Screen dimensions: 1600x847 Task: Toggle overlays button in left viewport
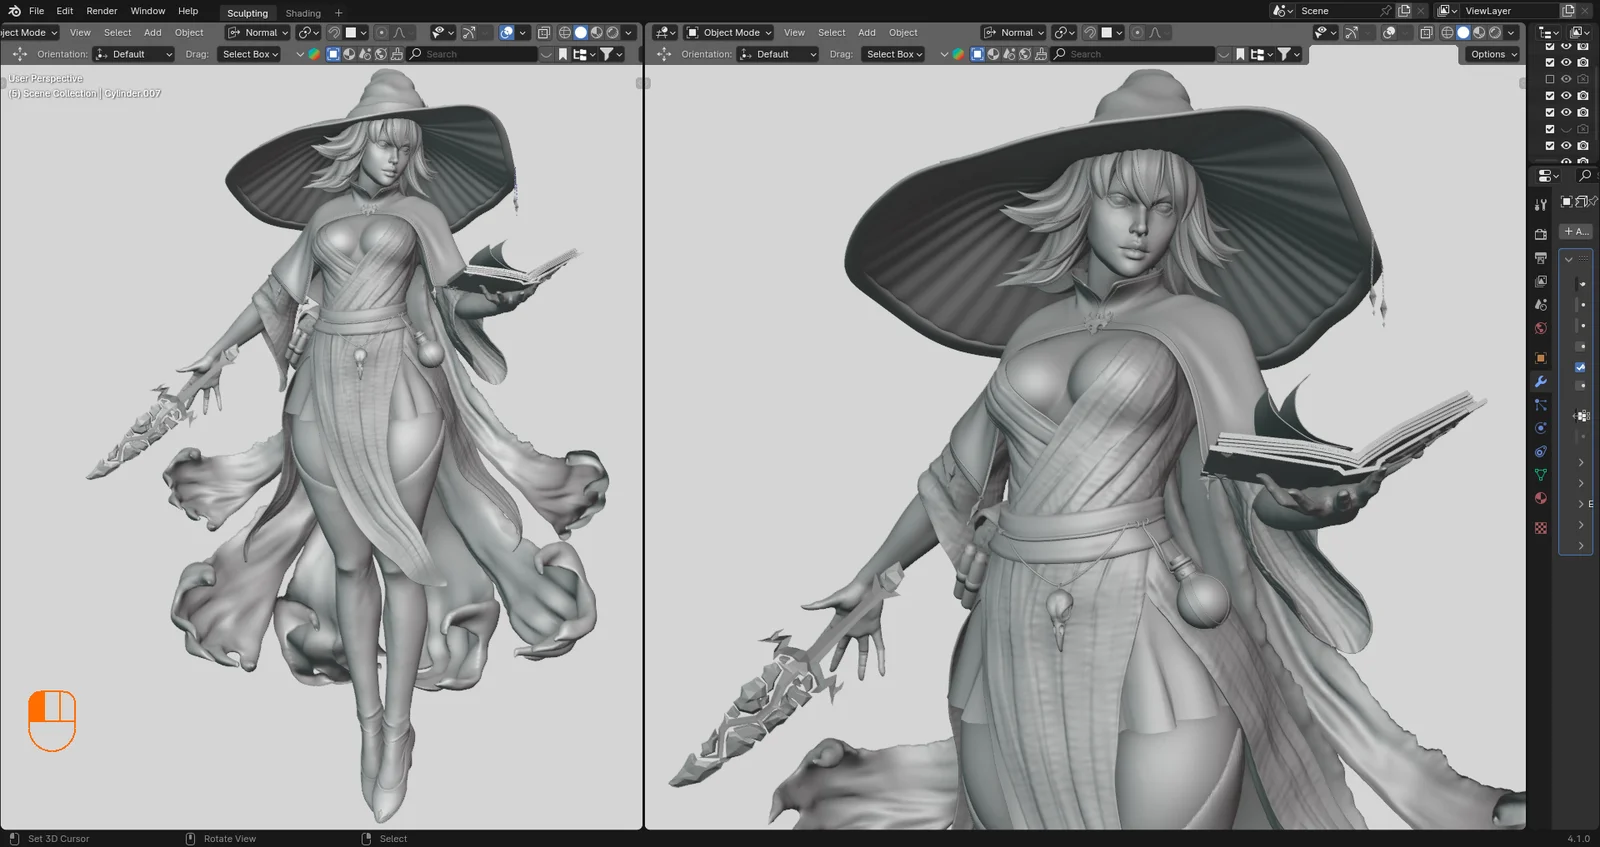[x=507, y=33]
